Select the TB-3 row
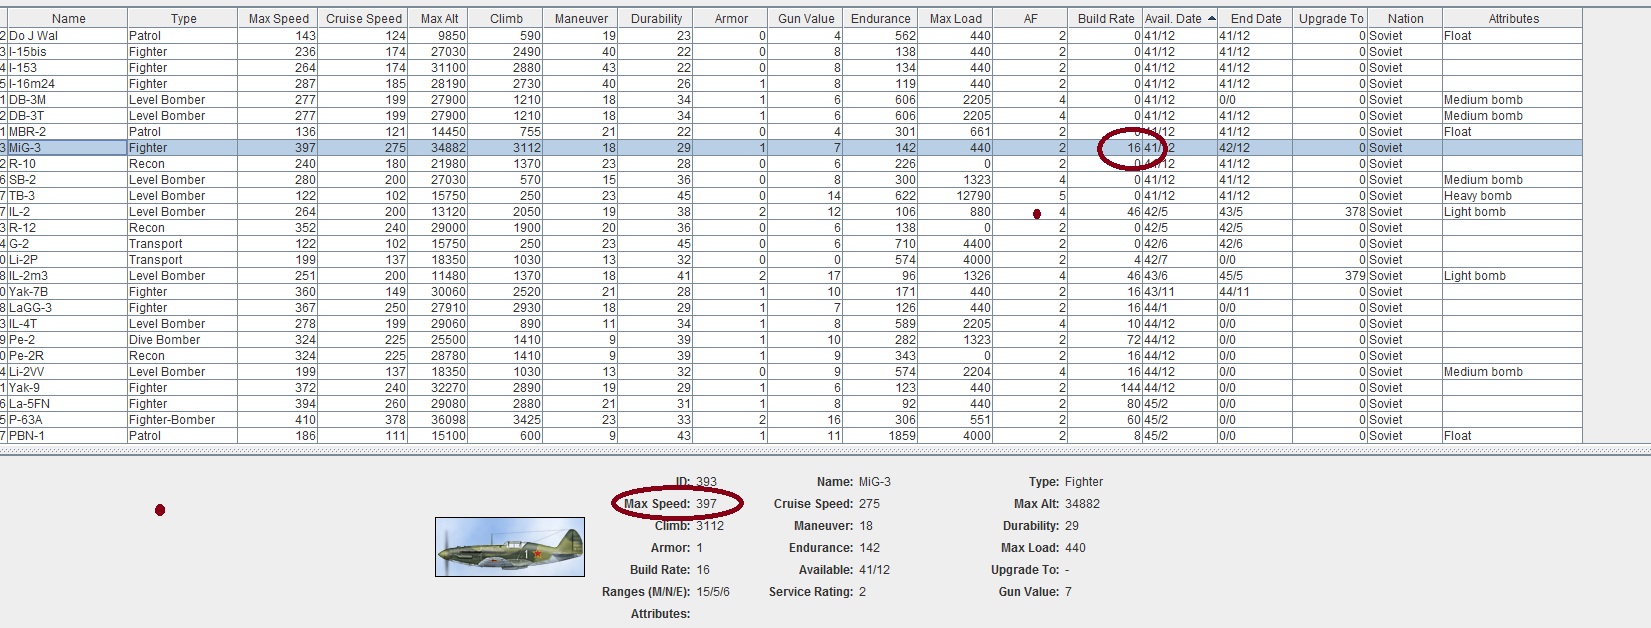This screenshot has width=1651, height=628. [x=791, y=195]
